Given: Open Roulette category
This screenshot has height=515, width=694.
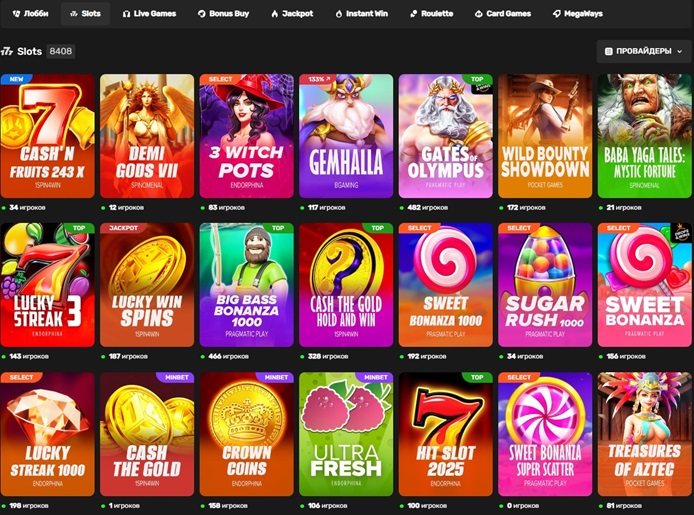Looking at the screenshot, I should tap(432, 14).
